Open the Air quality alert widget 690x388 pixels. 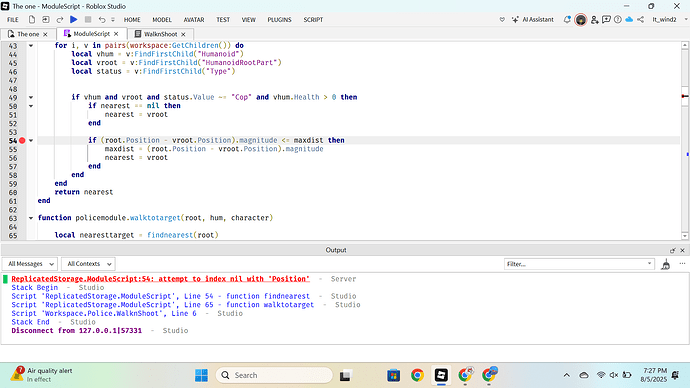tap(42, 375)
